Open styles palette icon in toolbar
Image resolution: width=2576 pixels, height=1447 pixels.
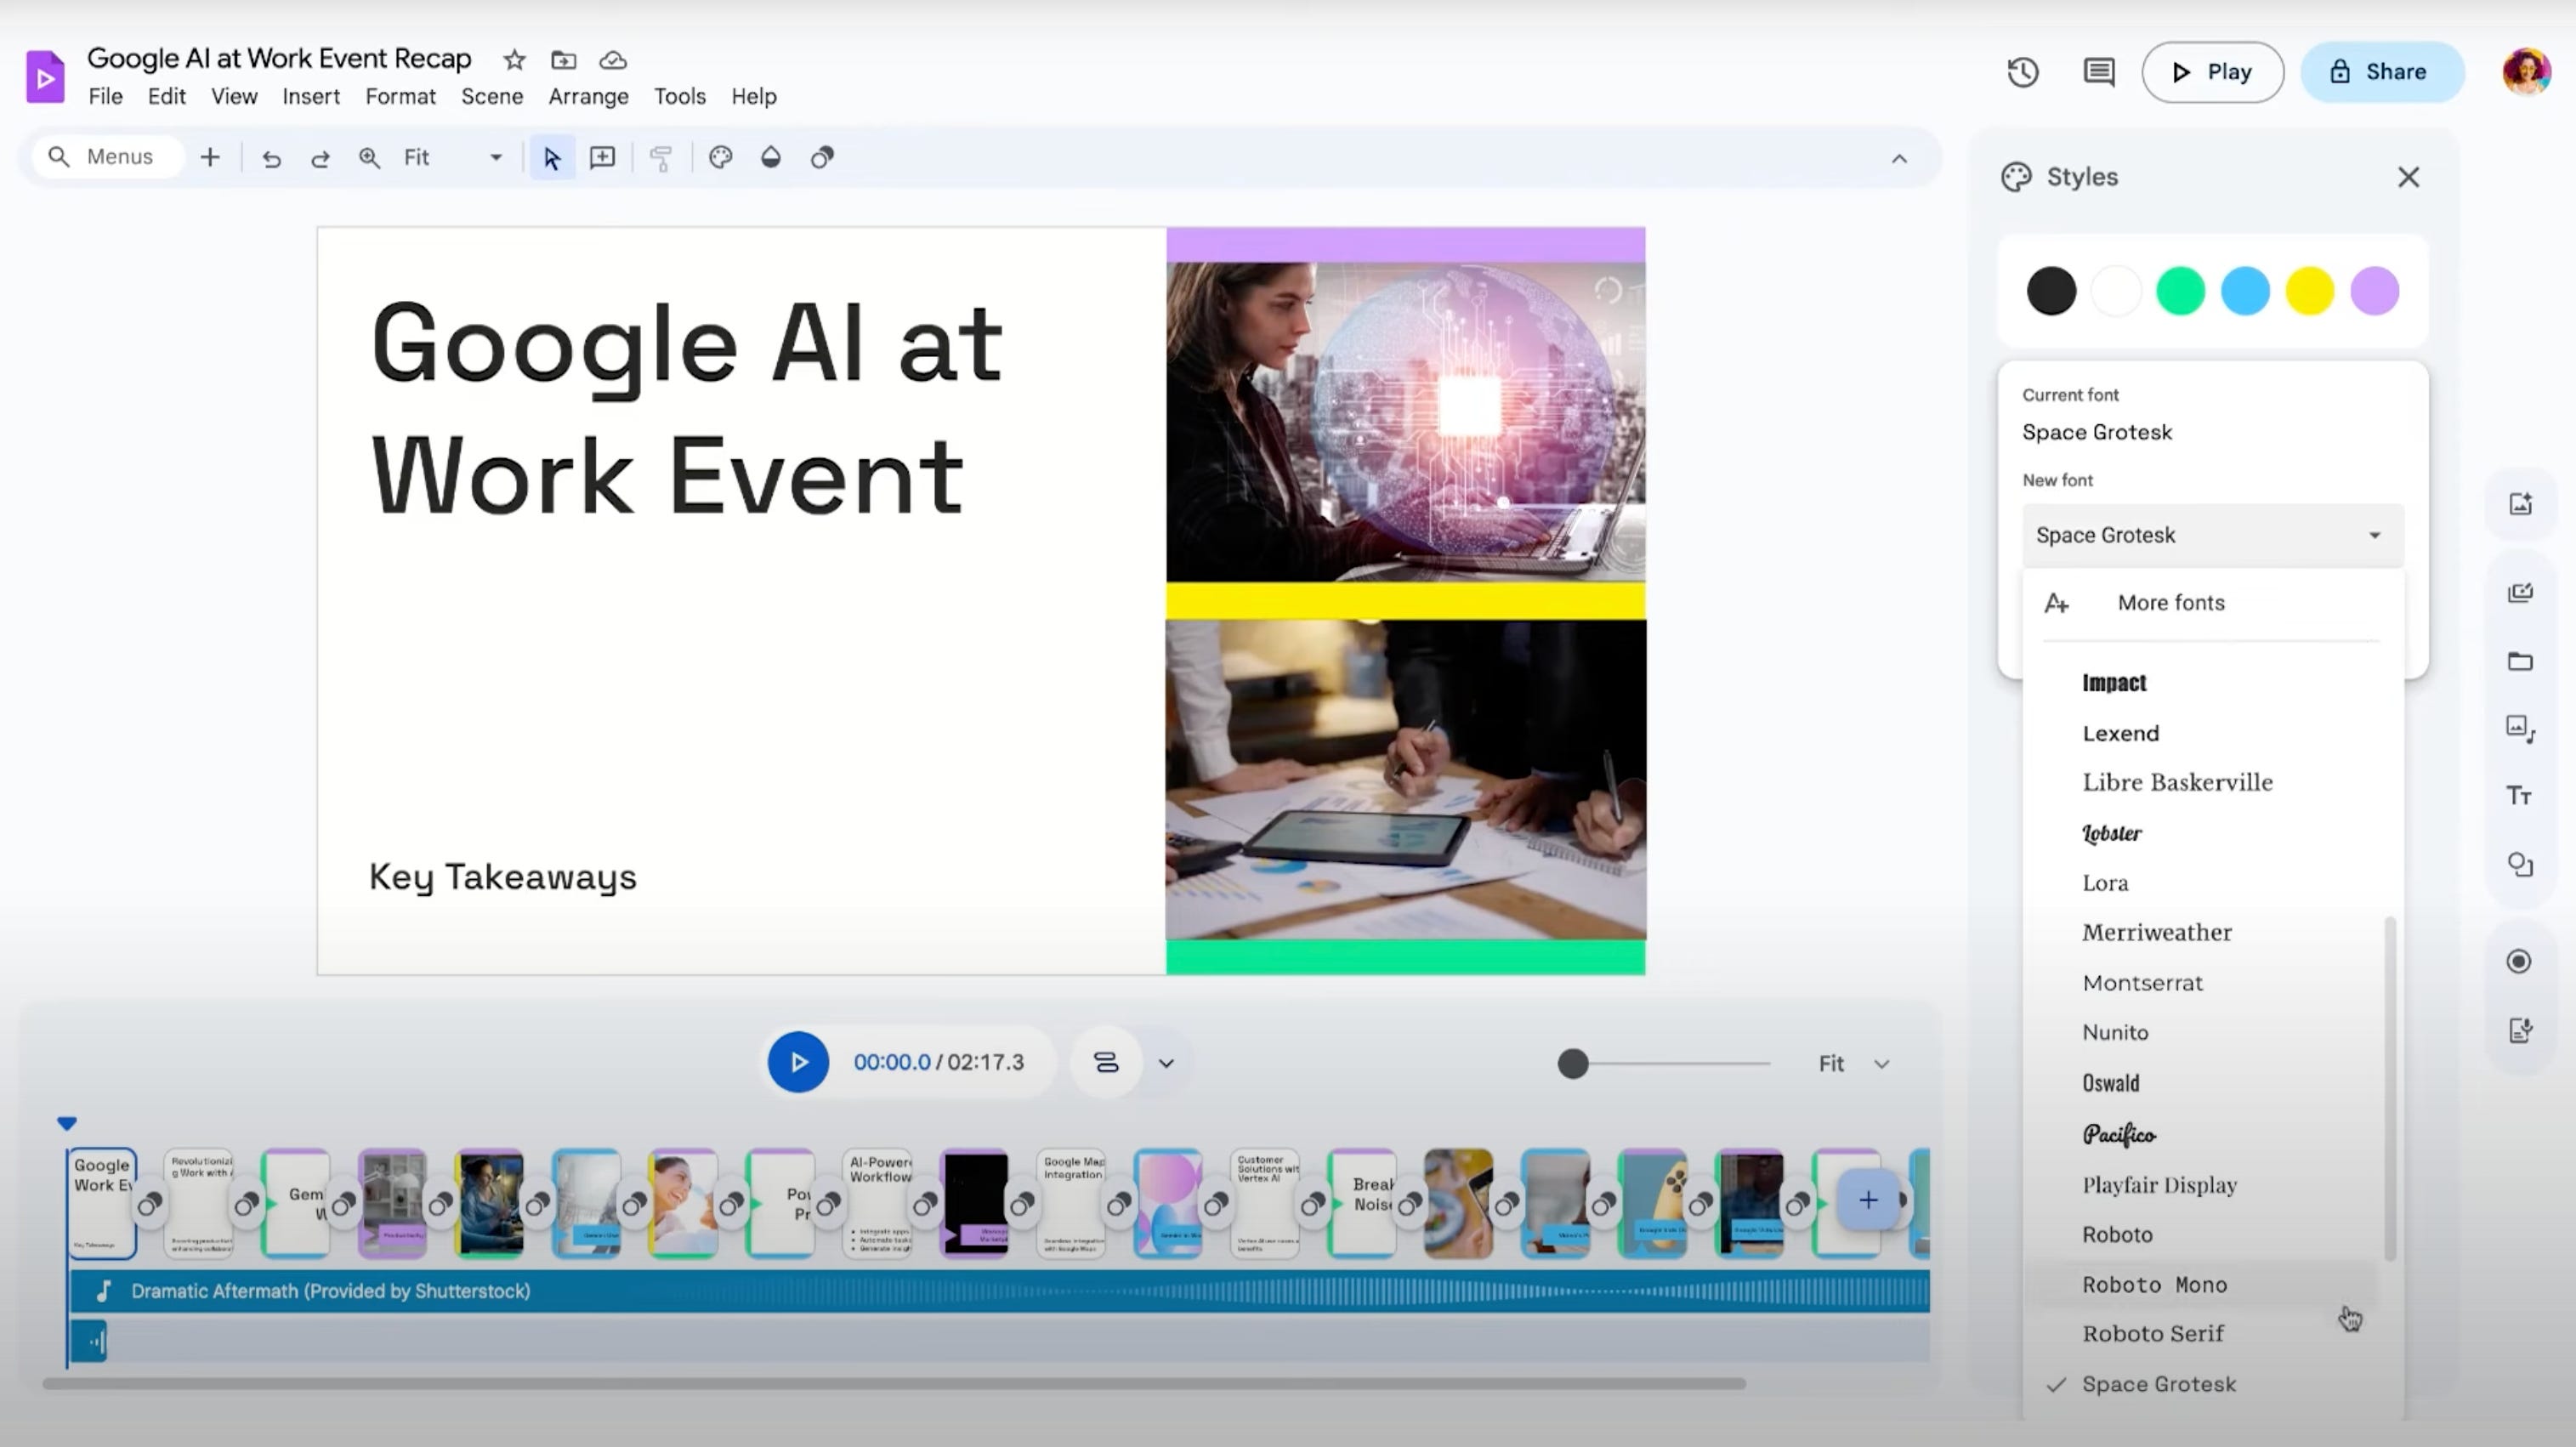[x=721, y=158]
